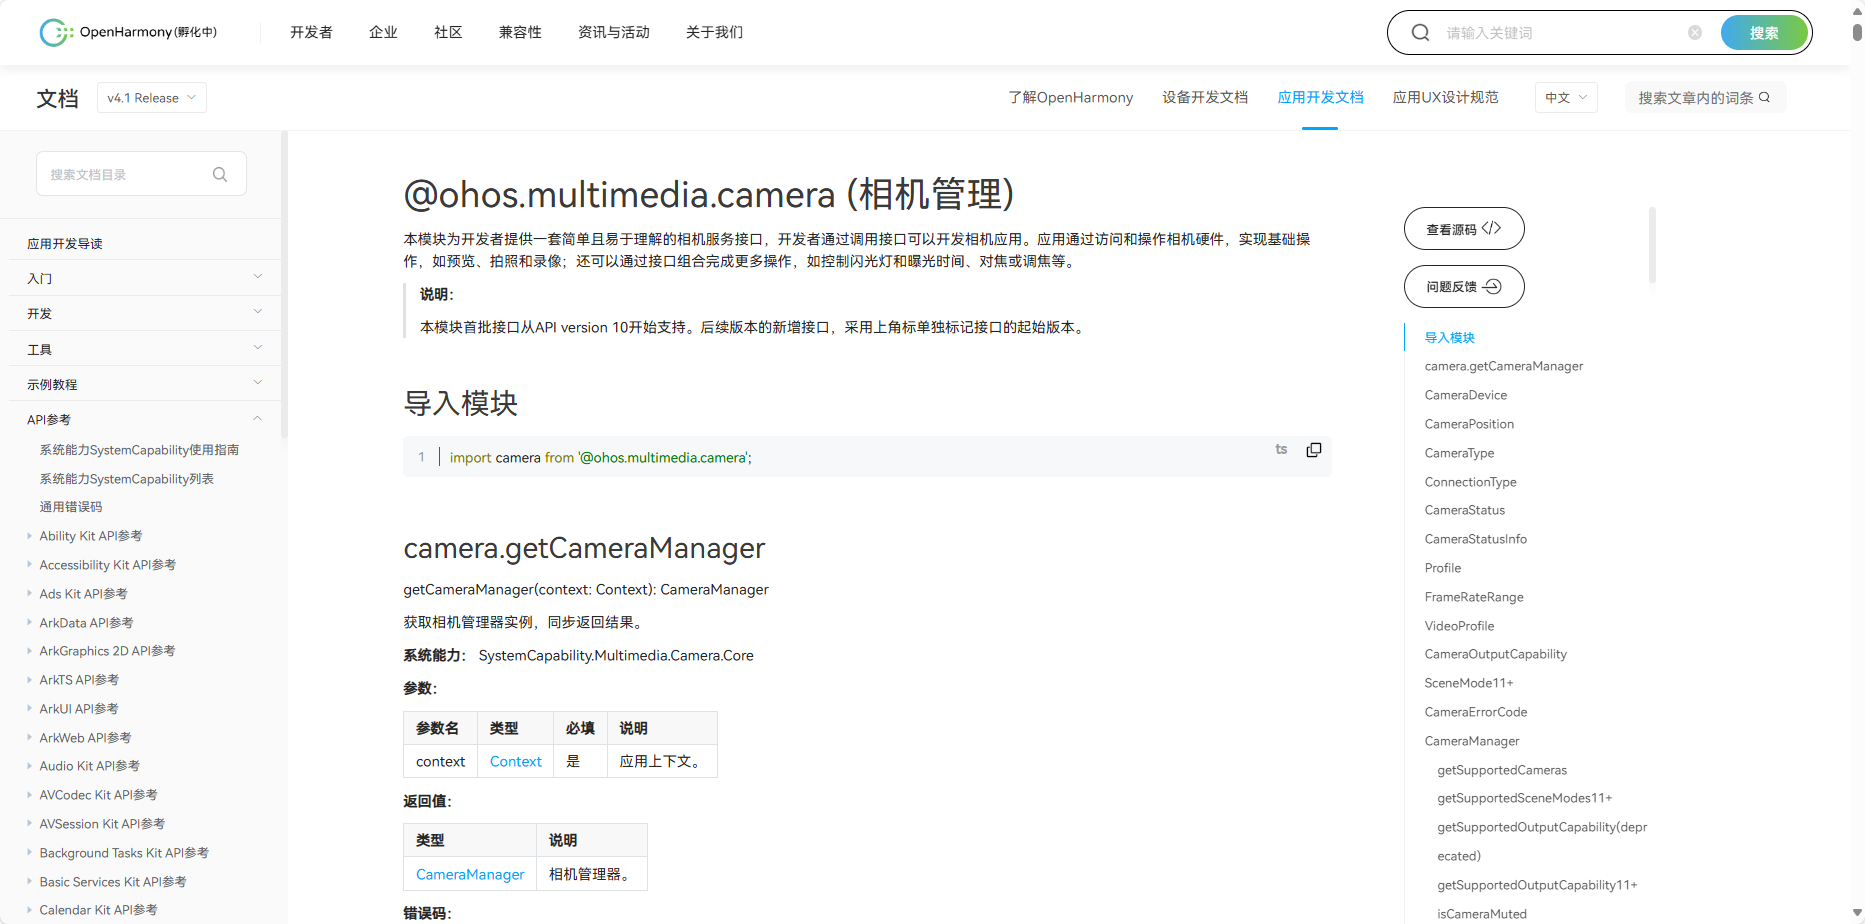Image resolution: width=1865 pixels, height=924 pixels.
Task: Expand Audio Kit API参考 node
Action: pos(29,766)
